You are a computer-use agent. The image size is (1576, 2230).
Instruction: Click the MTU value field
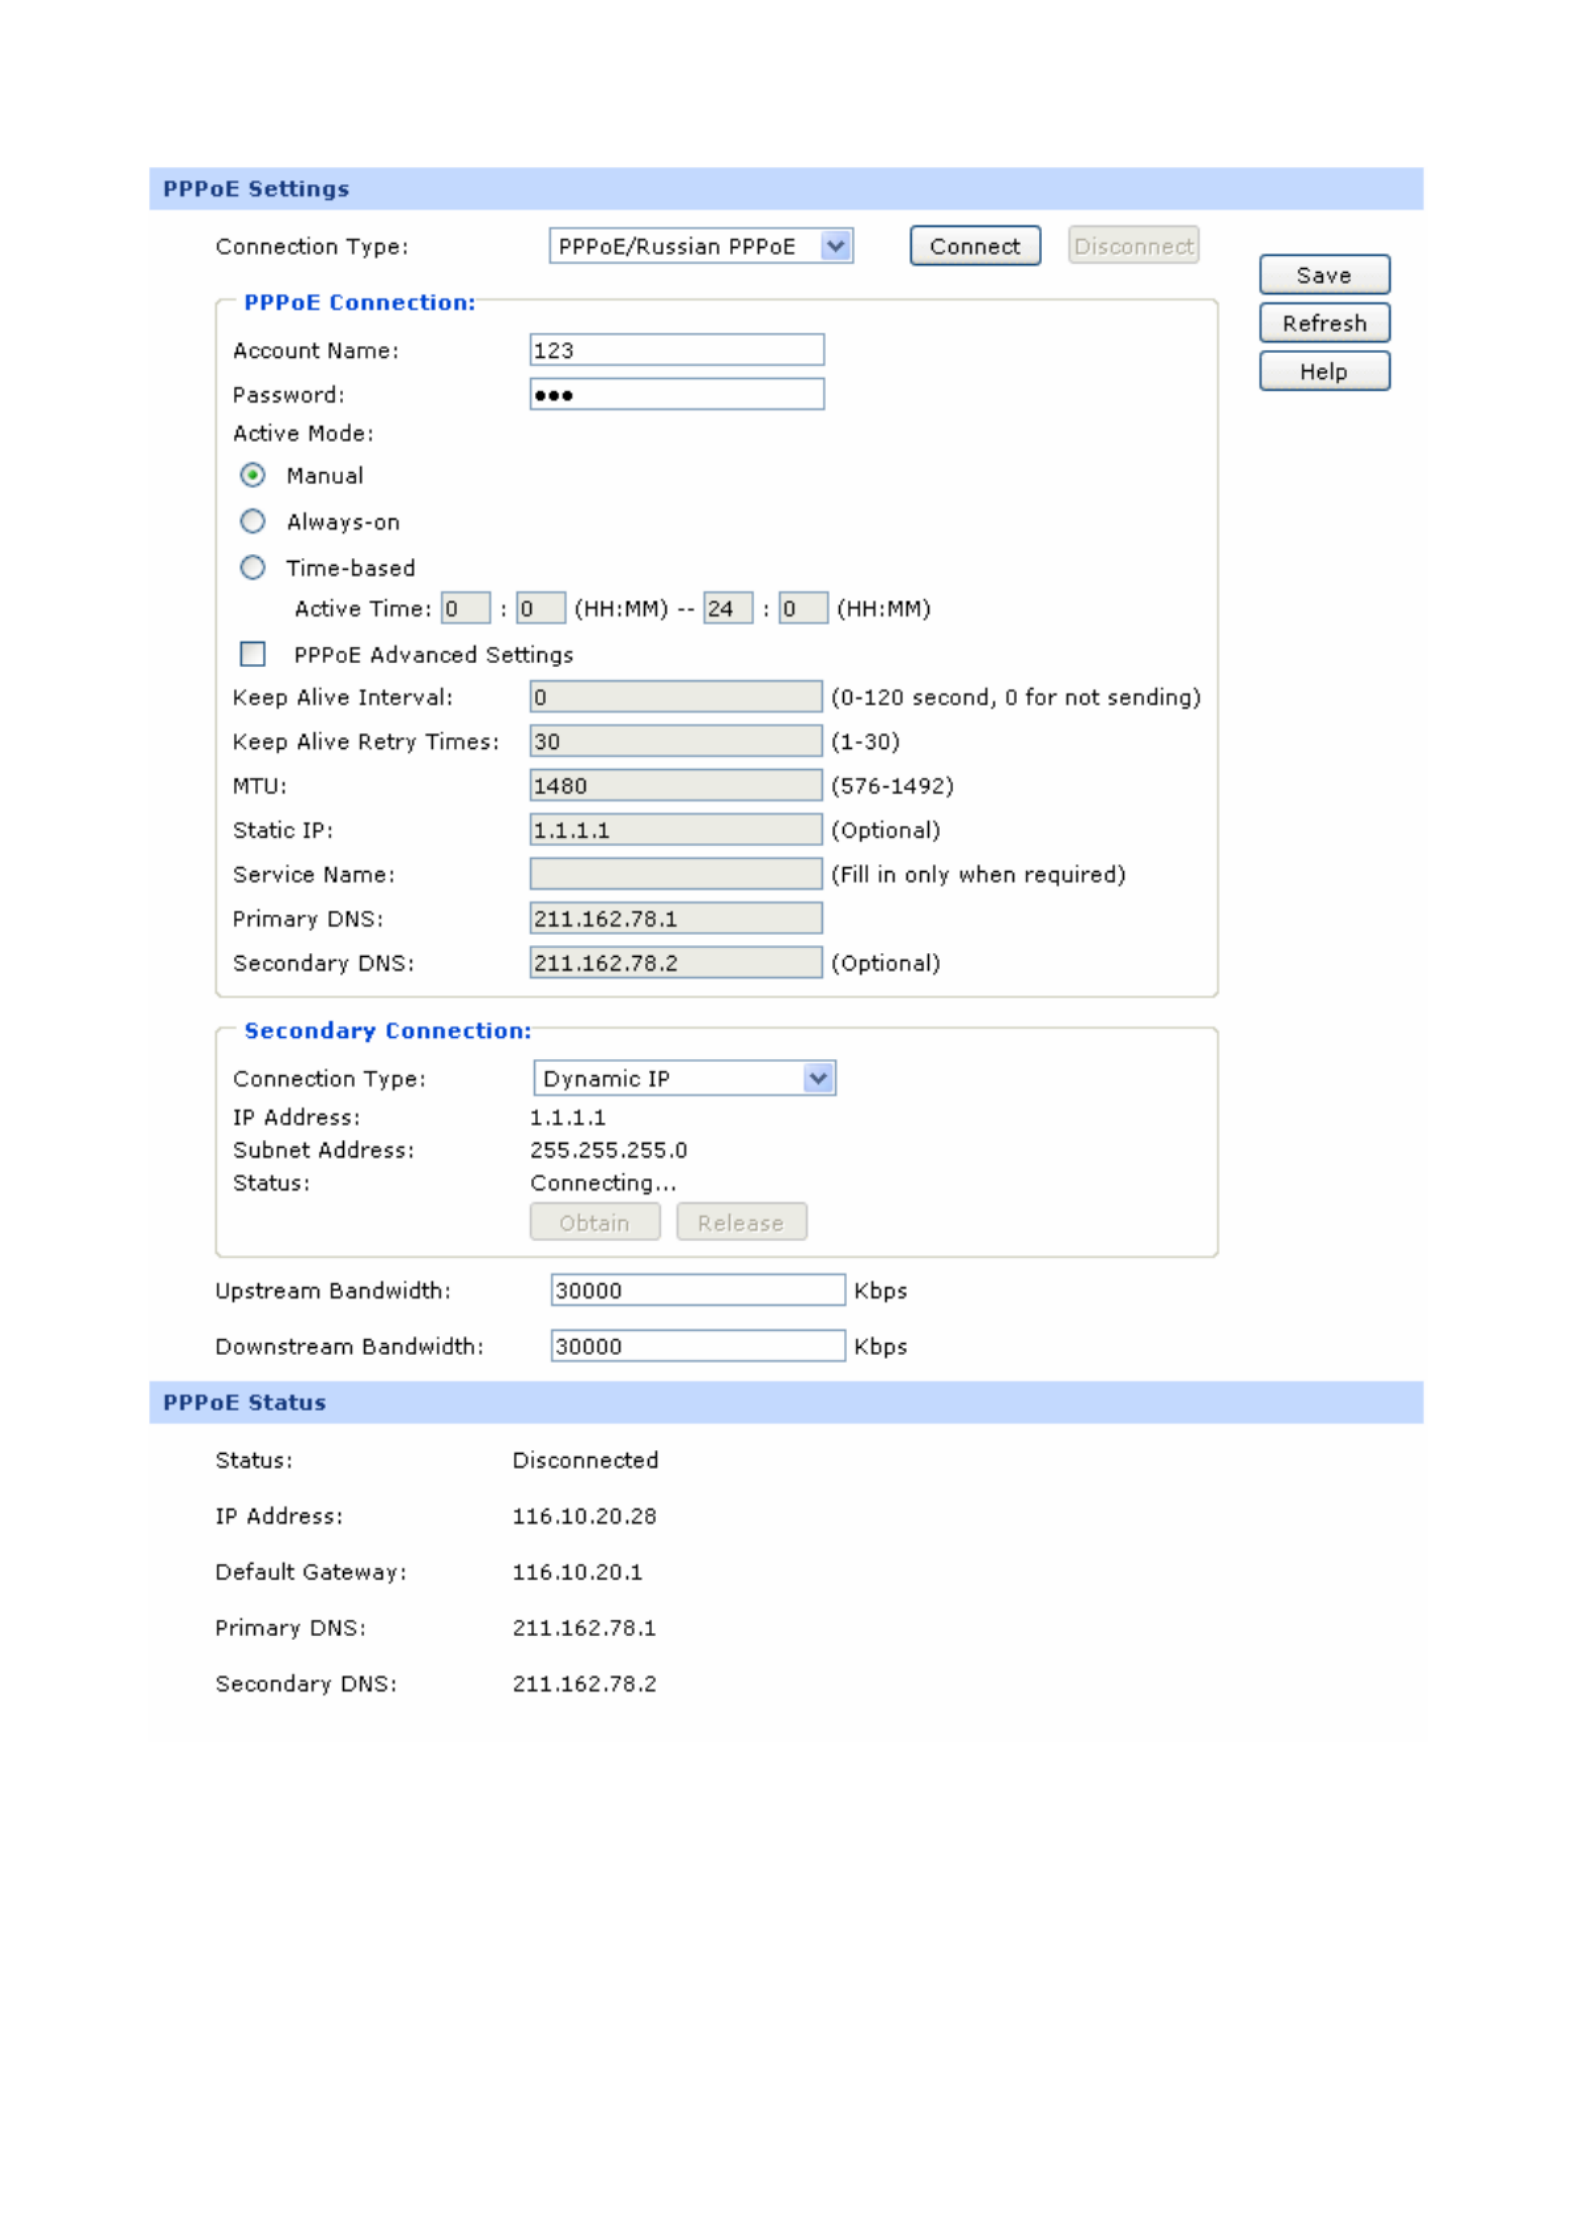pos(675,786)
